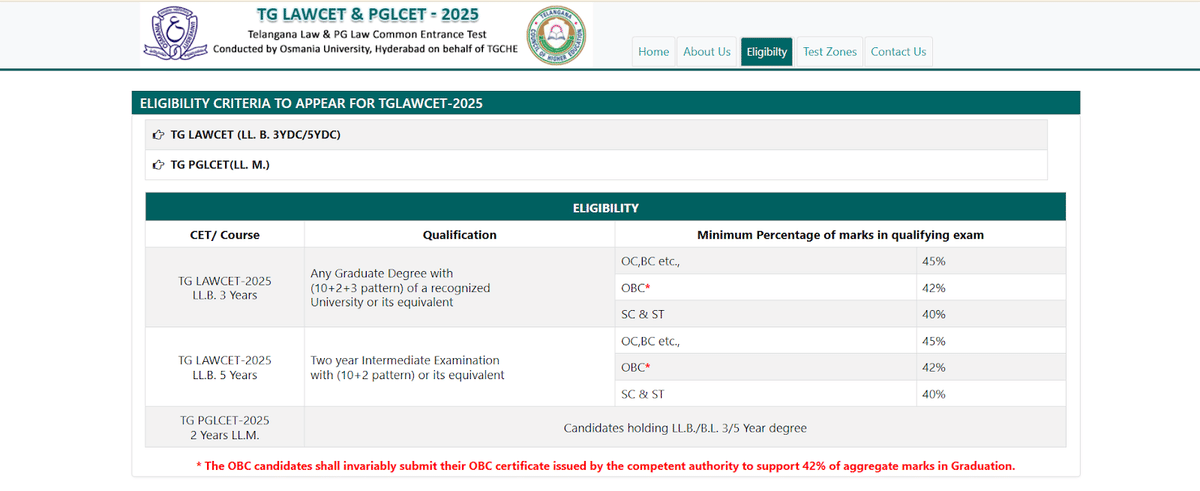This screenshot has width=1200, height=491.
Task: Switch to the Contact Us tab
Action: point(898,52)
